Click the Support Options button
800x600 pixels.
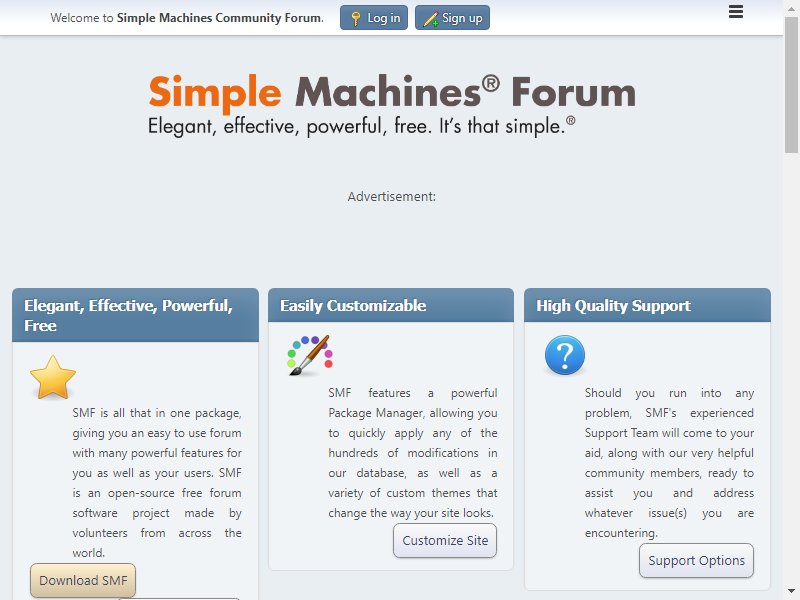tap(696, 560)
